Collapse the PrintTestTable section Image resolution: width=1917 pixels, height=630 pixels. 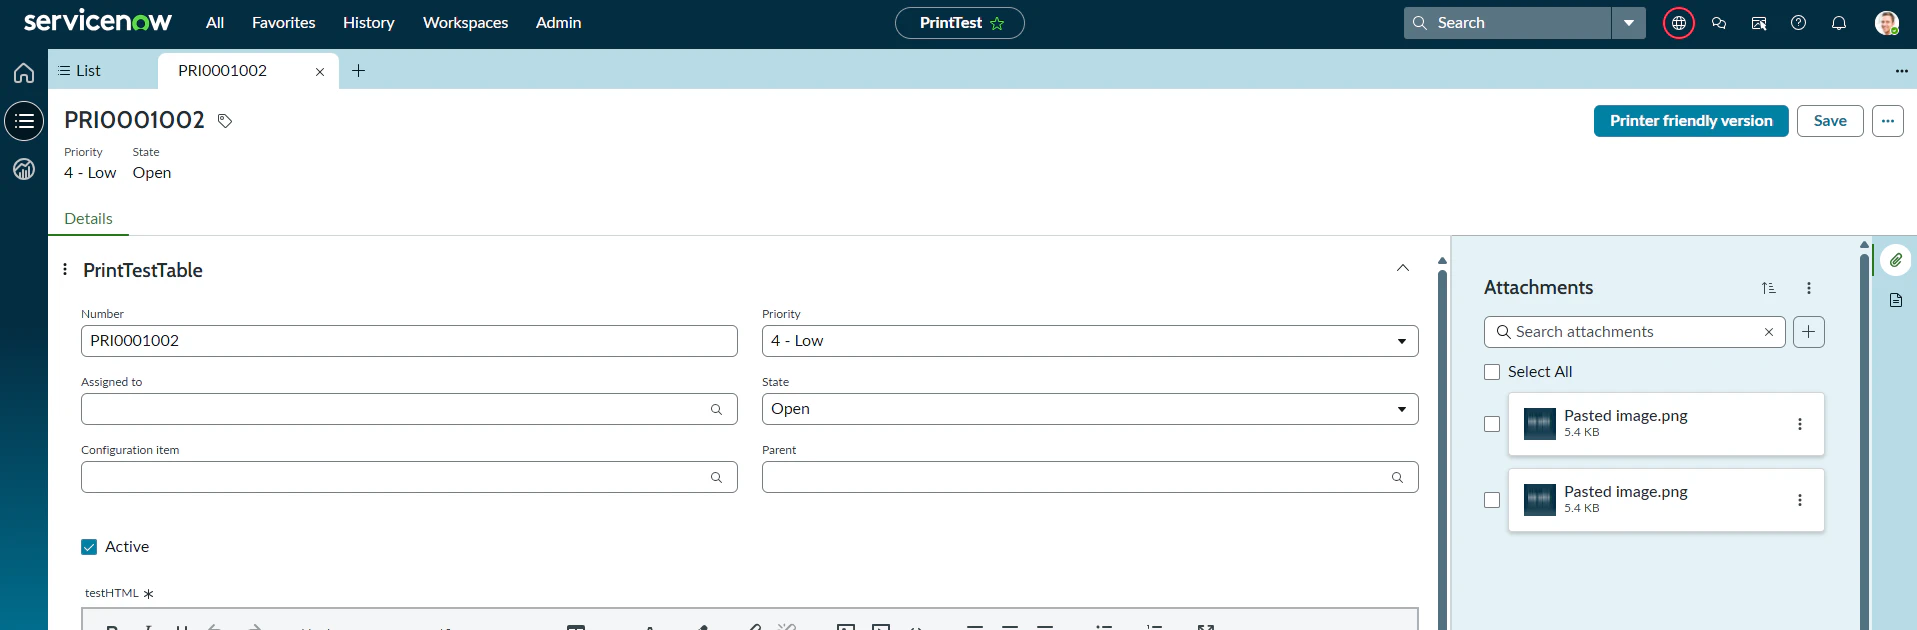[1403, 268]
